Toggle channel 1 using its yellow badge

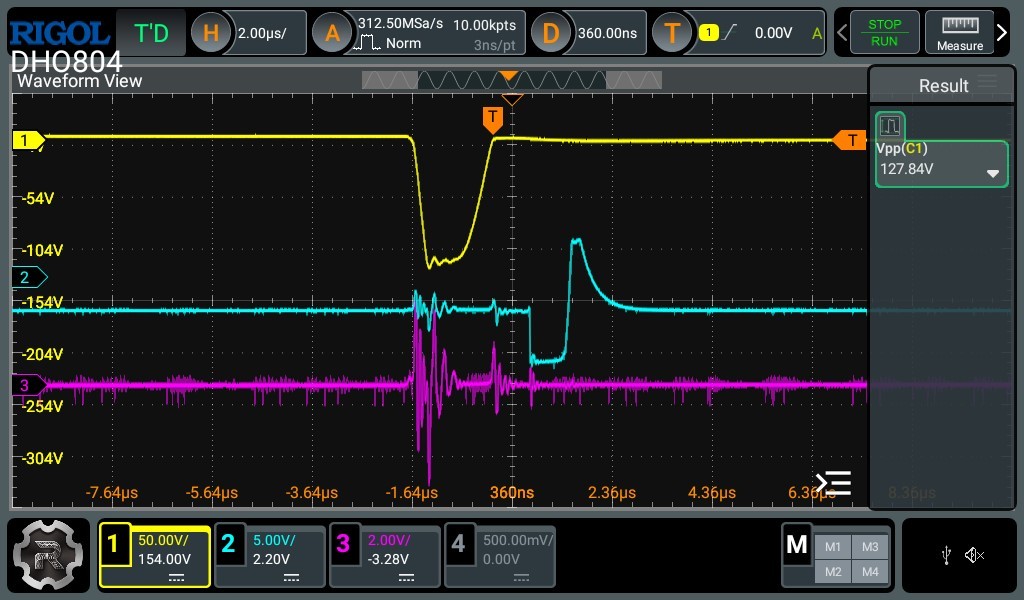click(x=114, y=545)
